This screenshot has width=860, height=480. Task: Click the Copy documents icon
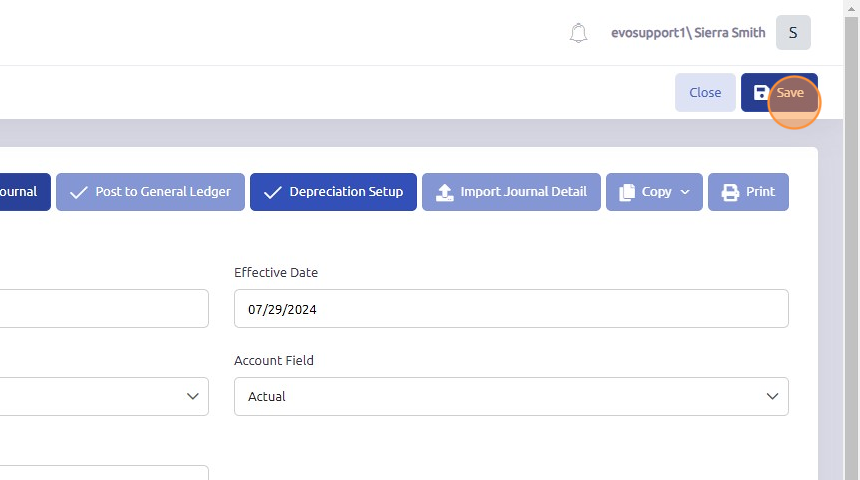click(628, 192)
